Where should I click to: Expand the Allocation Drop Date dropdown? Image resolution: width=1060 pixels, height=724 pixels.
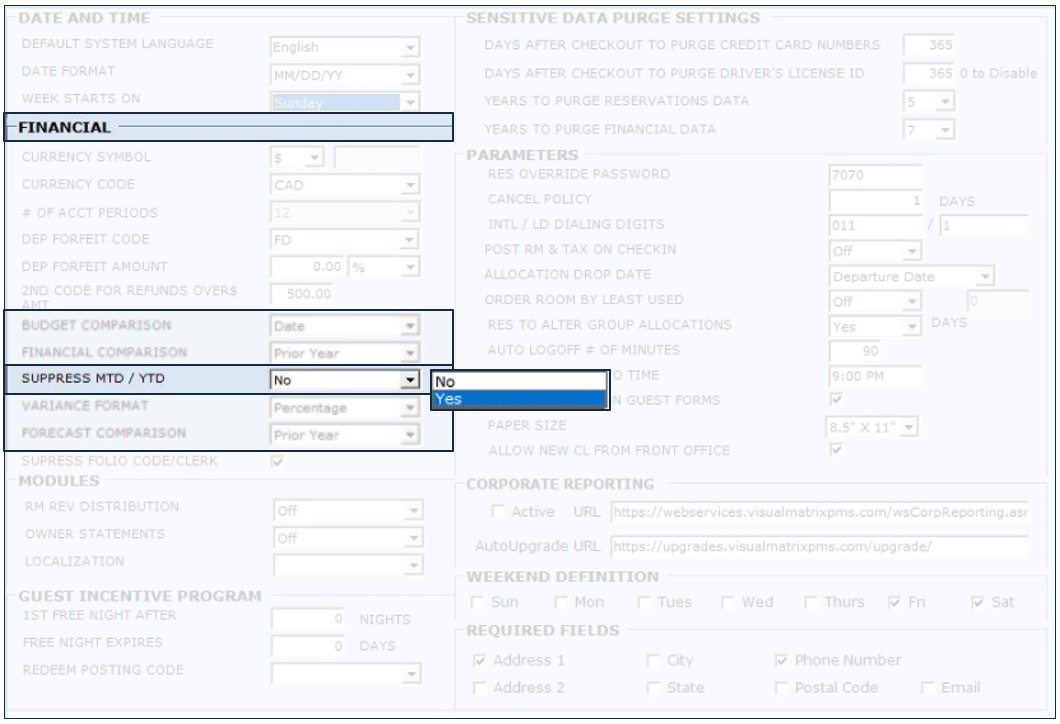pos(985,277)
